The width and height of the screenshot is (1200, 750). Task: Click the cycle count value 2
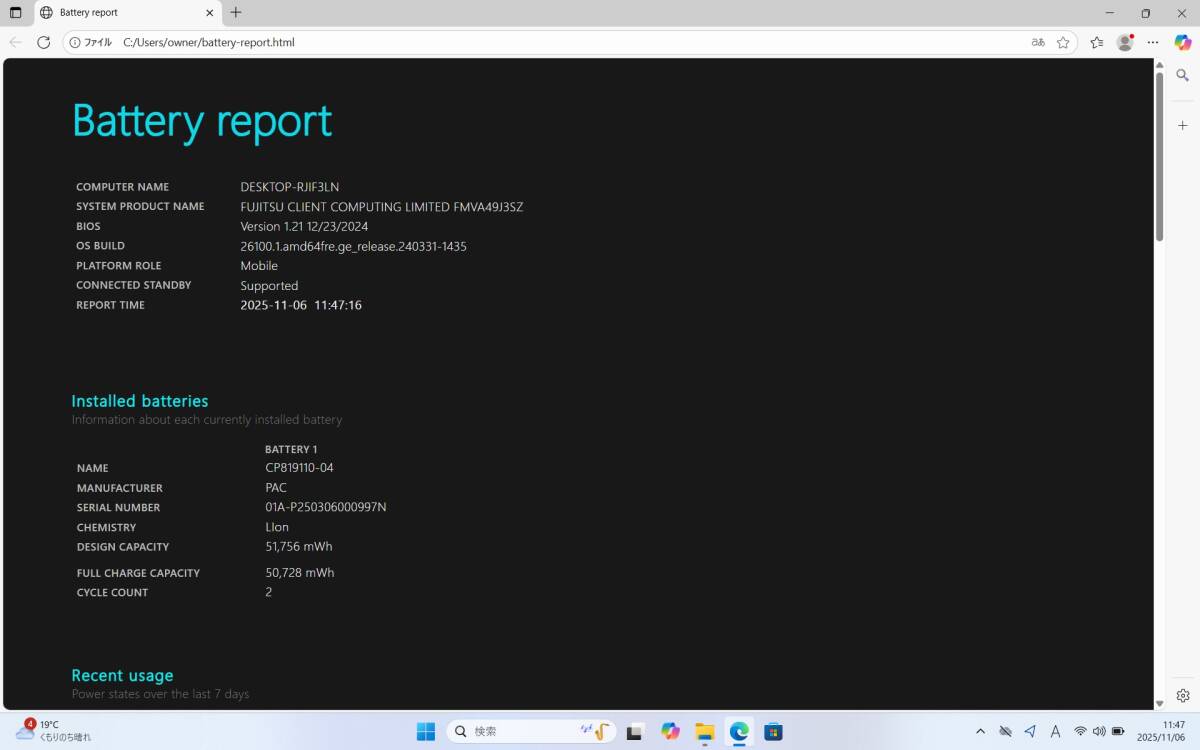tap(269, 592)
